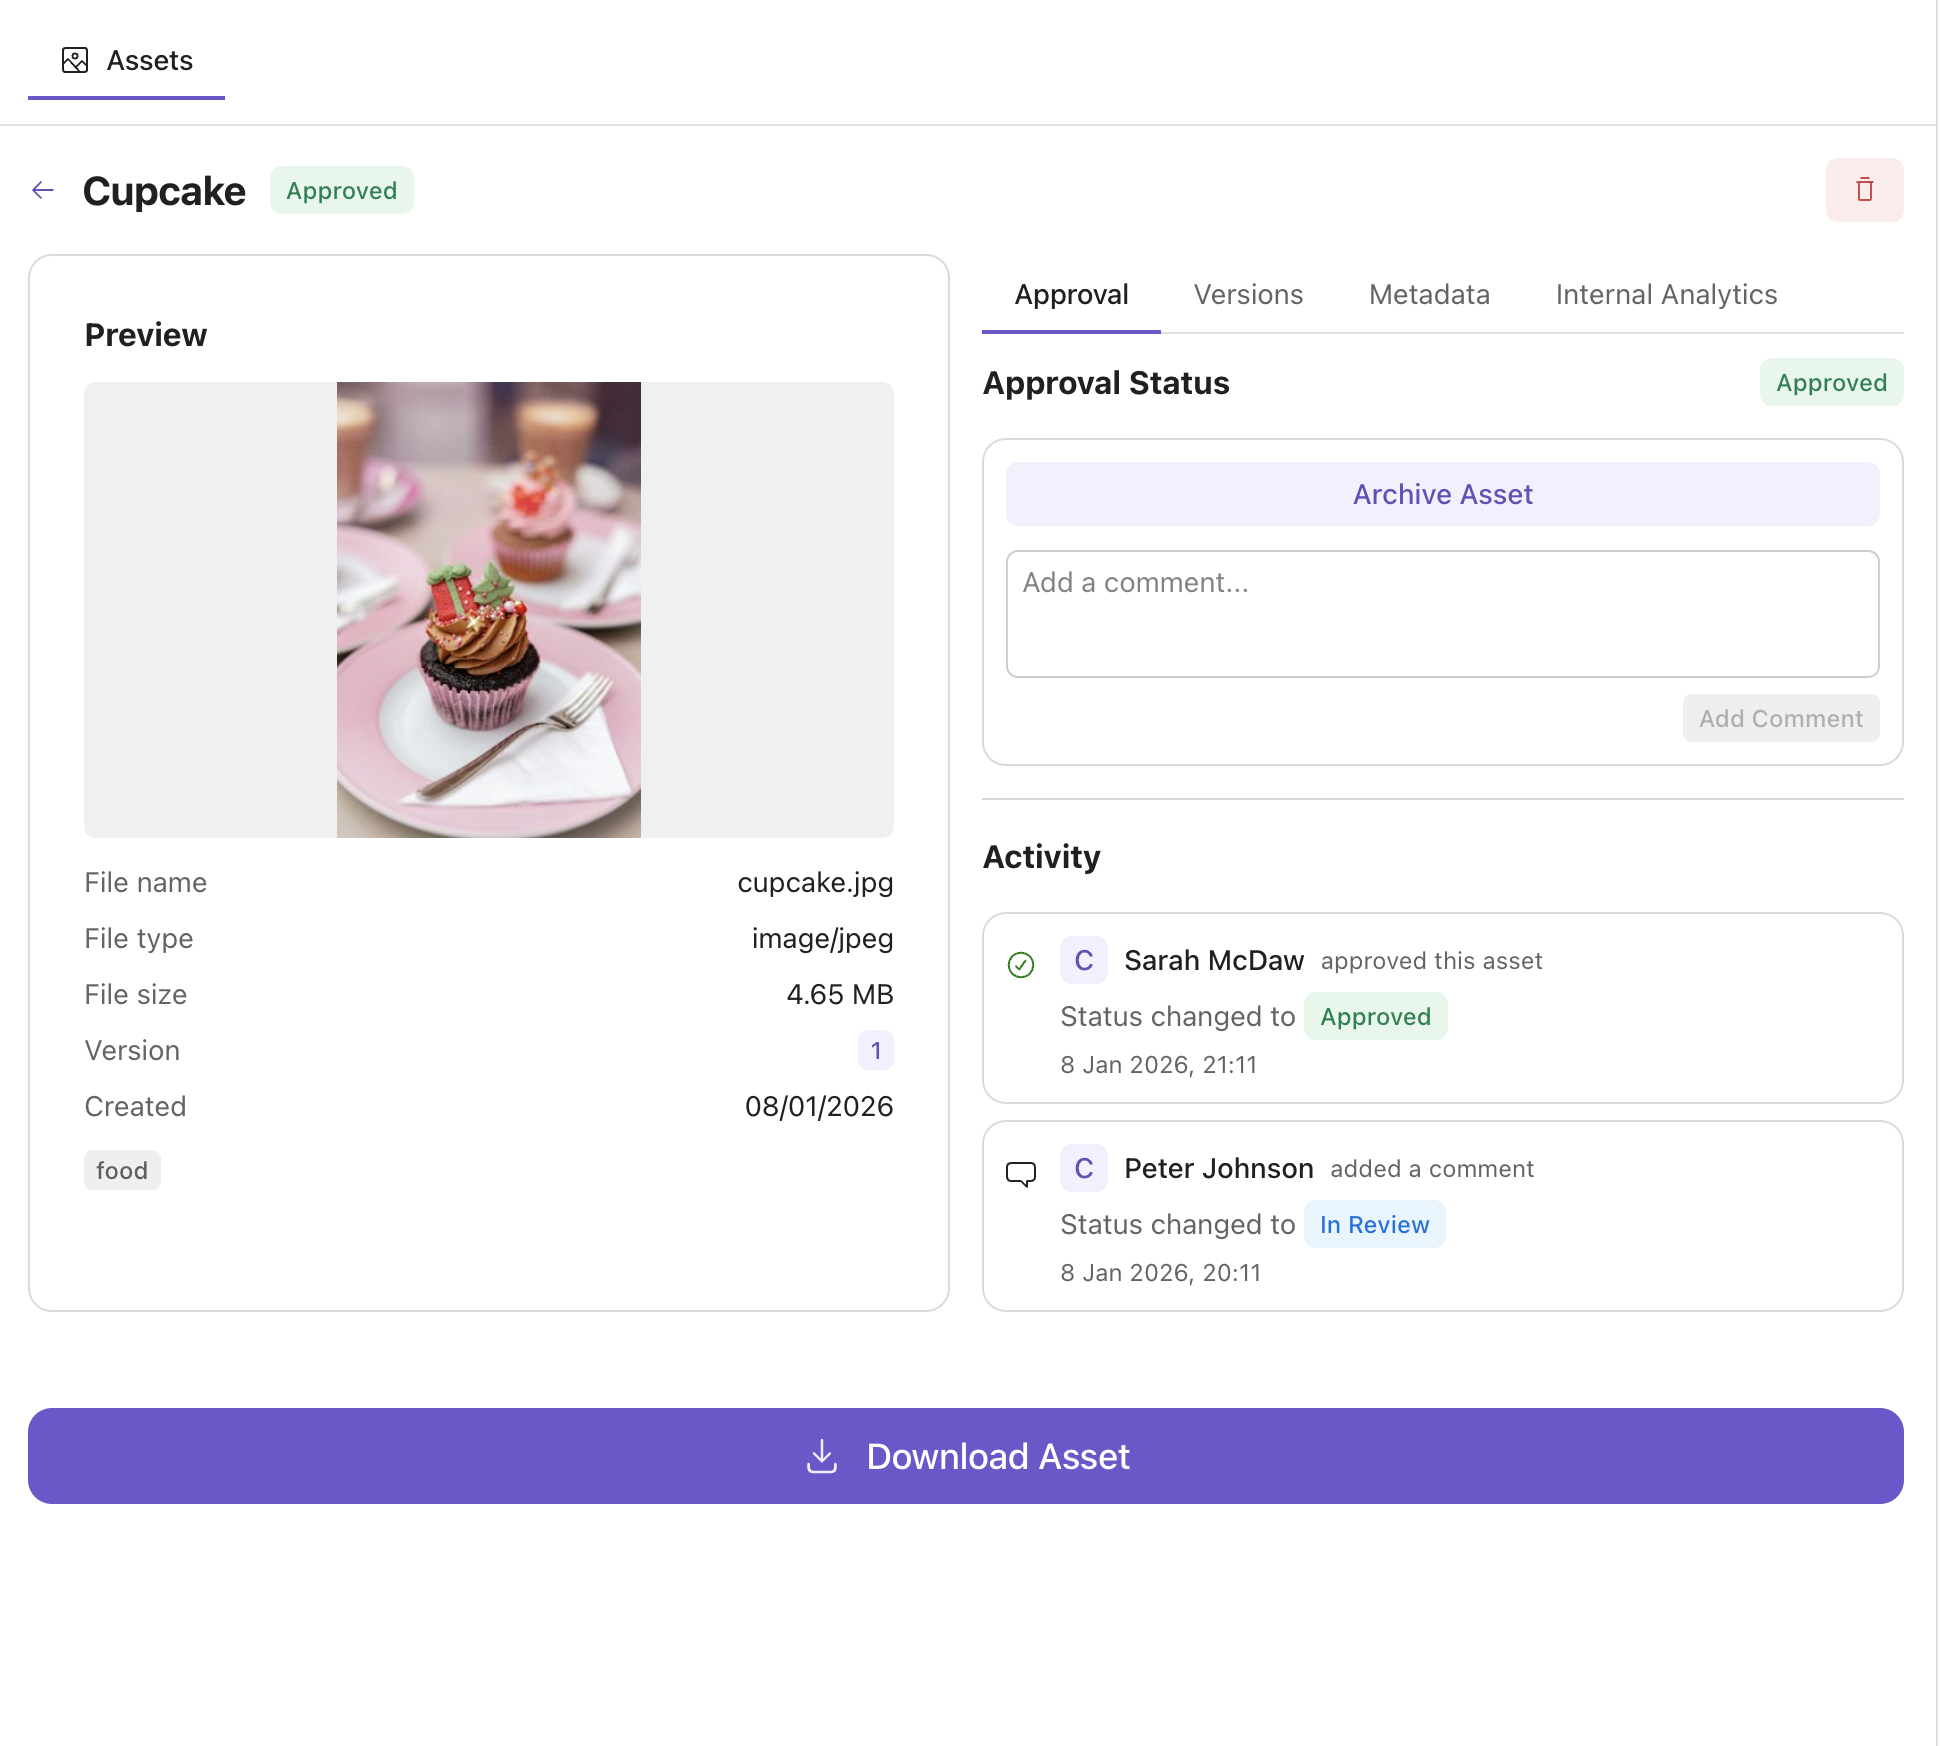
Task: Click the green checkmark approval icon
Action: [x=1020, y=964]
